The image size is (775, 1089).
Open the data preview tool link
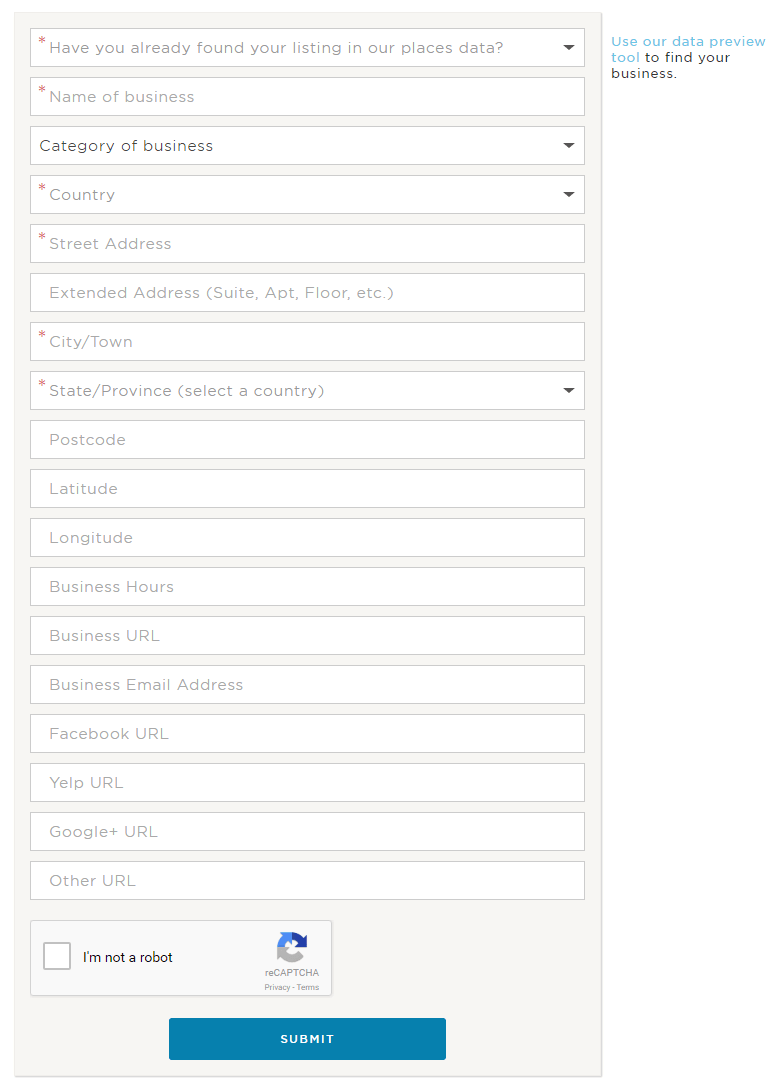[x=687, y=42]
